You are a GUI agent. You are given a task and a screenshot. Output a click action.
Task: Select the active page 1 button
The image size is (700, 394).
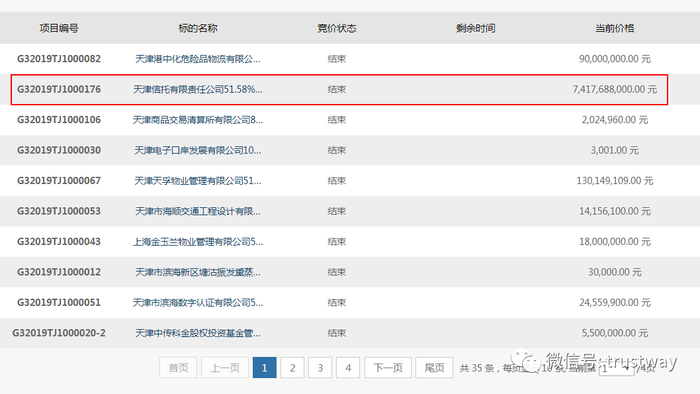point(264,368)
